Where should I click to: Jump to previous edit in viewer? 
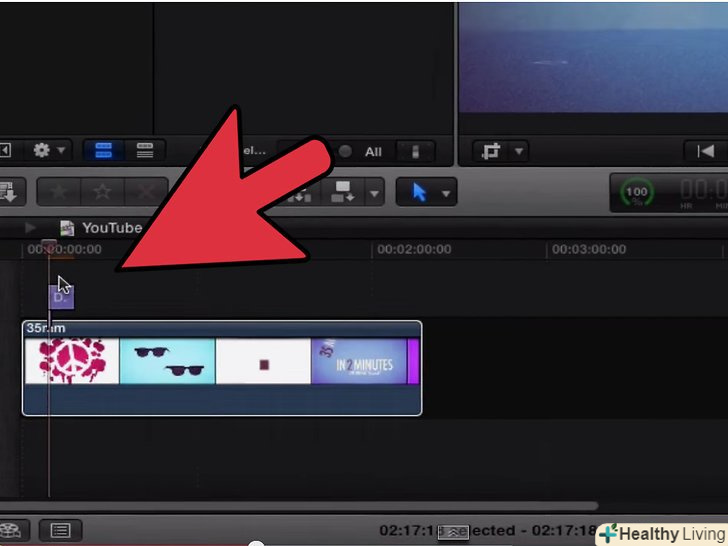tap(706, 151)
